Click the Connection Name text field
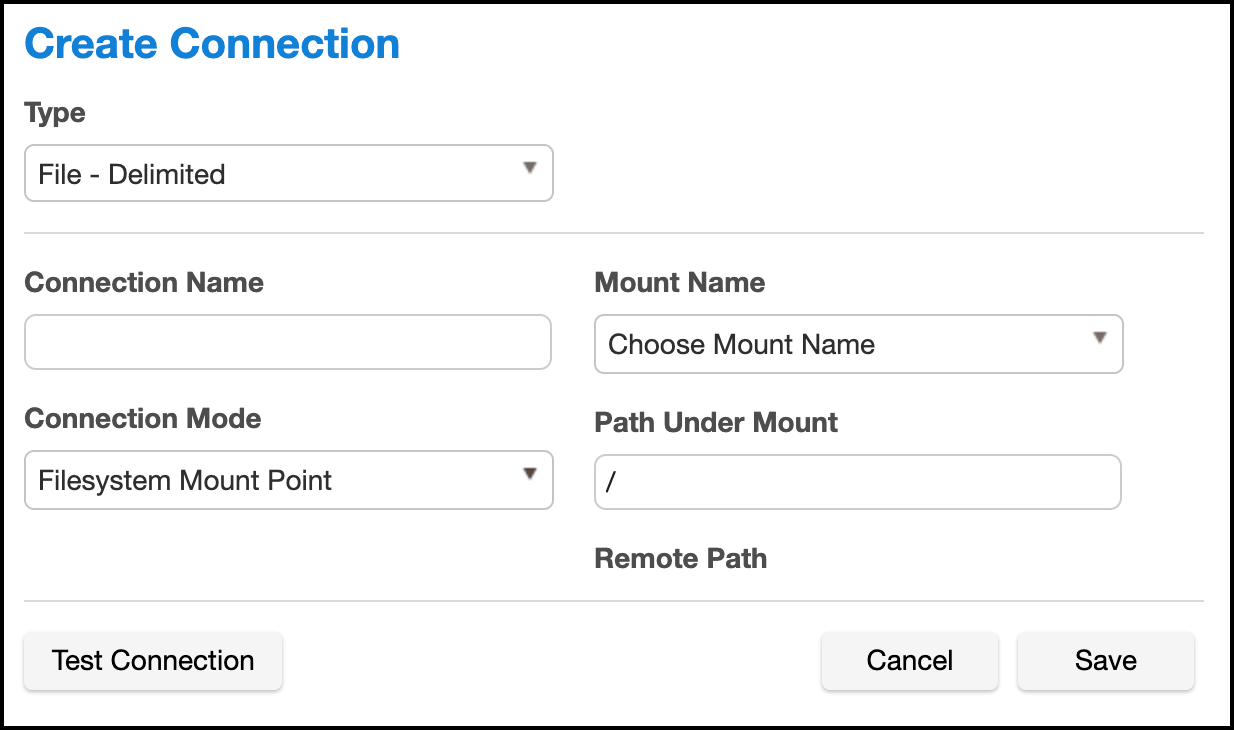The width and height of the screenshot is (1234, 730). pyautogui.click(x=288, y=343)
